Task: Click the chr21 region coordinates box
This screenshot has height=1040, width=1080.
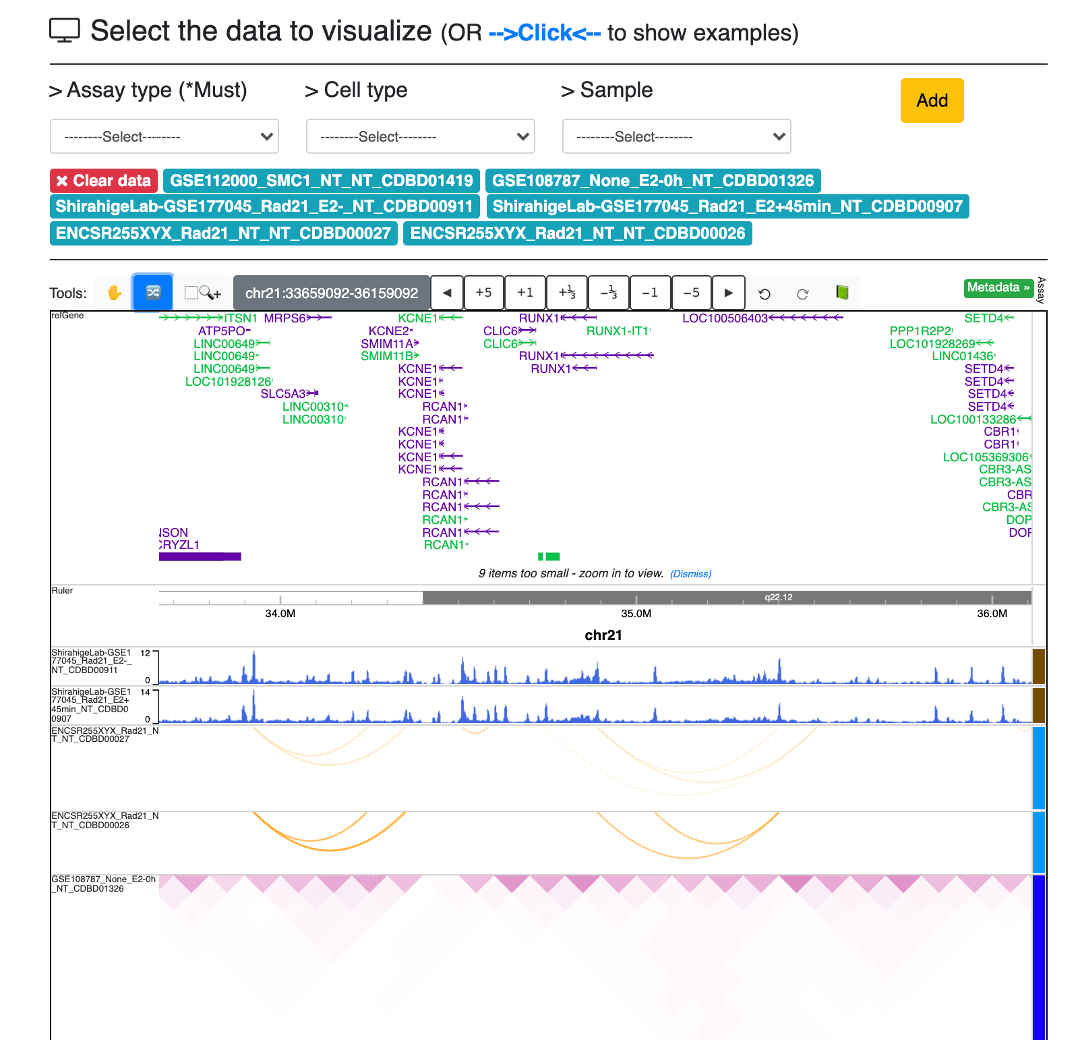Action: click(x=331, y=293)
